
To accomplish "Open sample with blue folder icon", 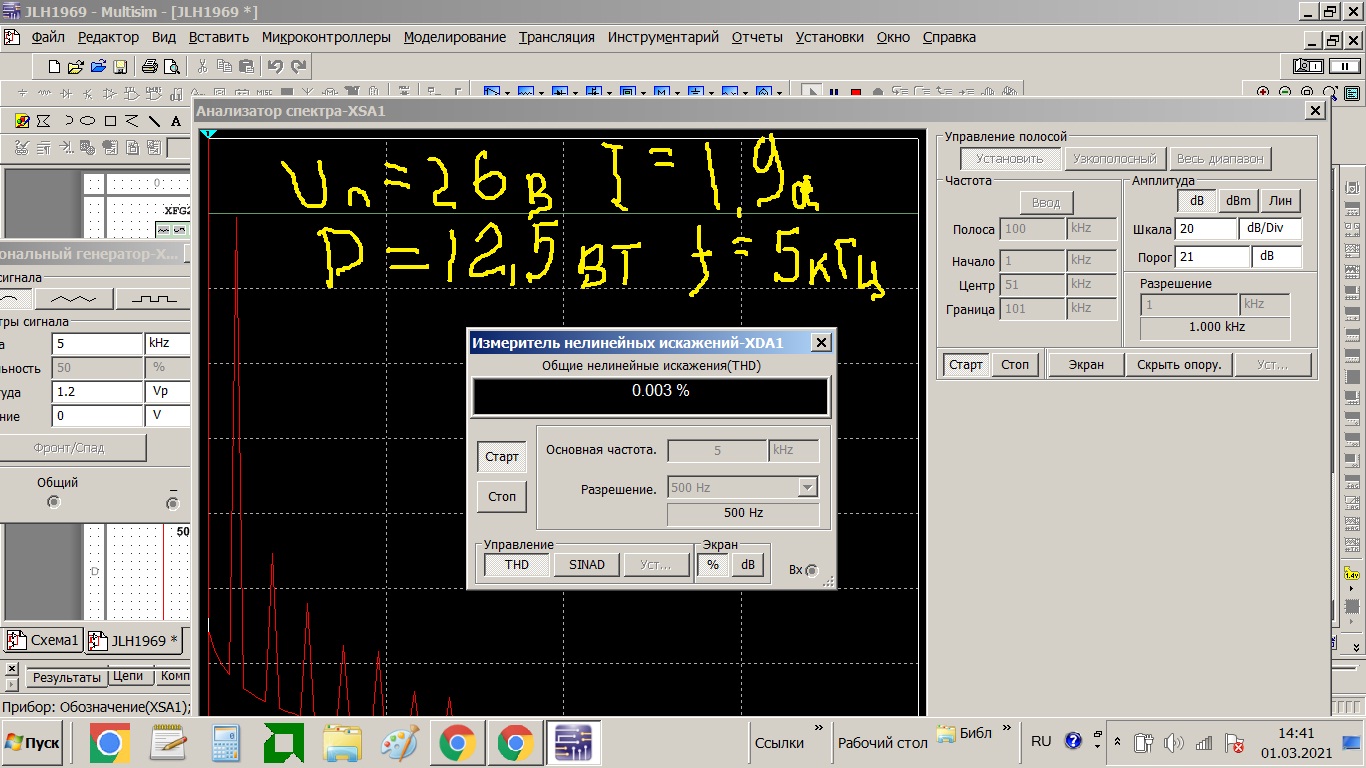I will (x=98, y=67).
